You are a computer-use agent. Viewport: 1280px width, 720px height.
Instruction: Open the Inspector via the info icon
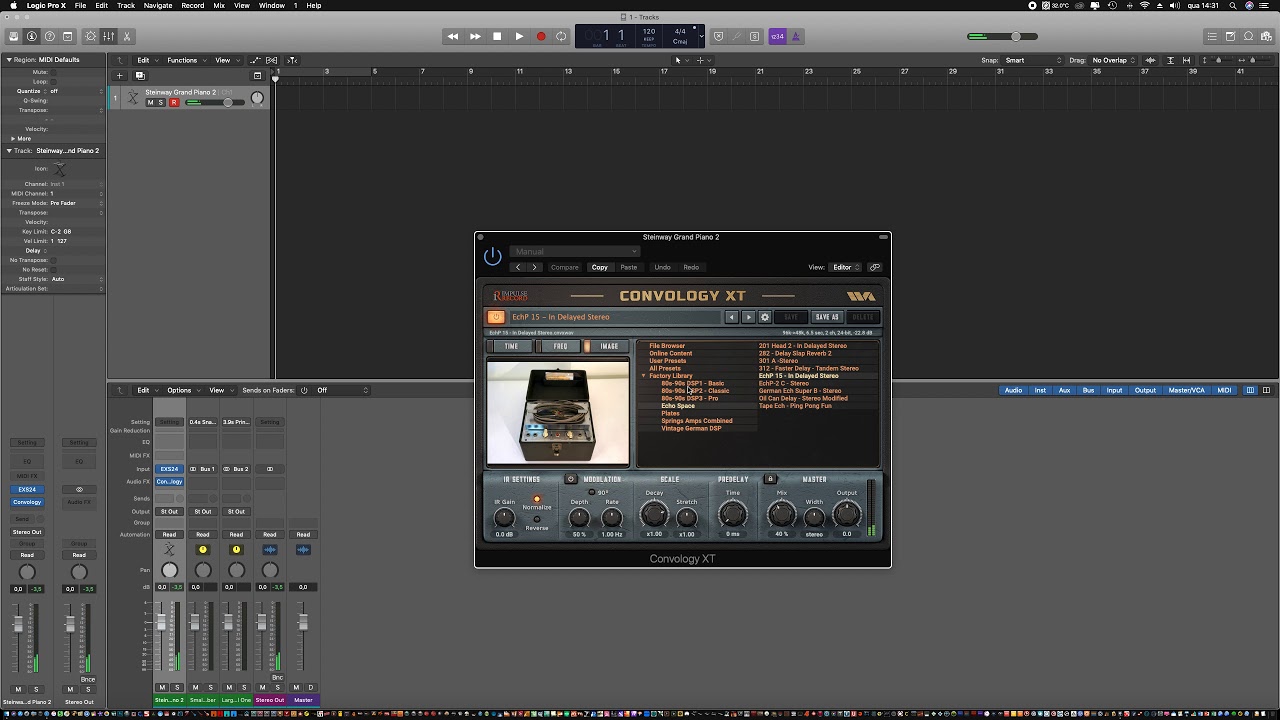[32, 37]
